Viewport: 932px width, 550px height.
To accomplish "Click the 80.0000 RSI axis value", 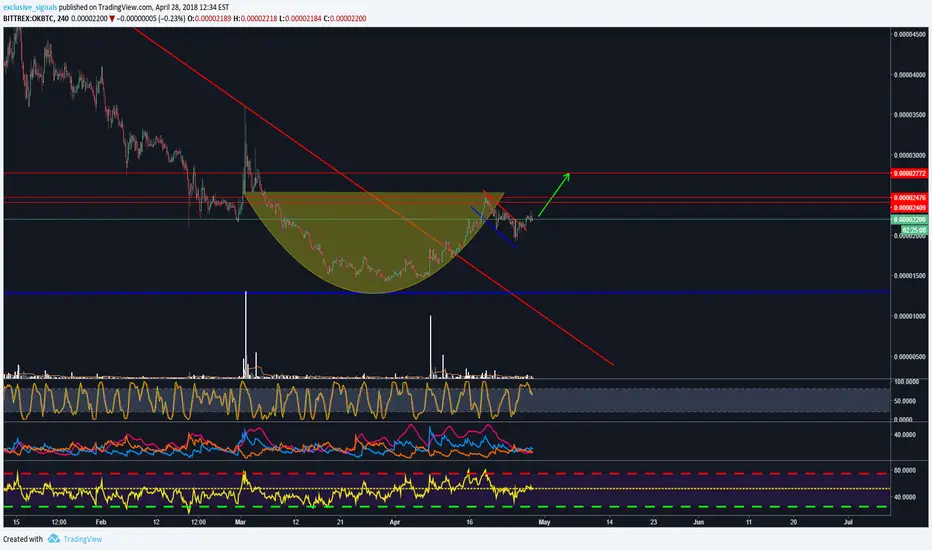I will click(905, 470).
